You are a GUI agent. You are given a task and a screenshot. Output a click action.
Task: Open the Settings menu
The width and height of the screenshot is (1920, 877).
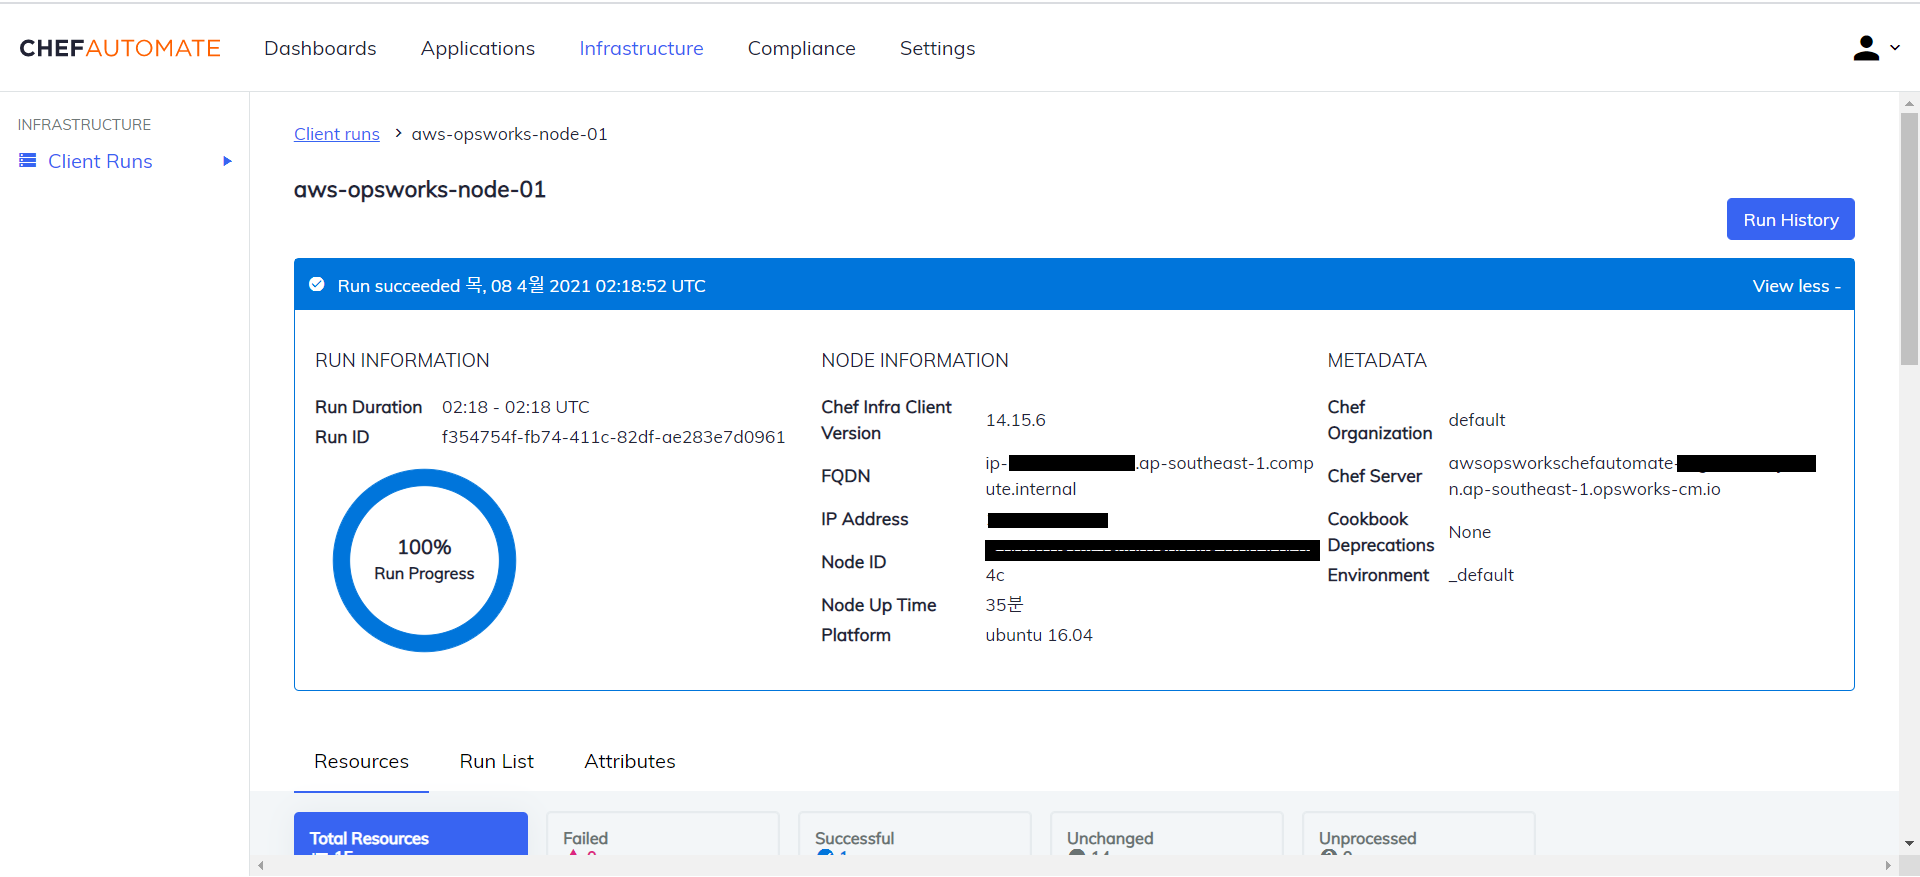pyautogui.click(x=937, y=48)
